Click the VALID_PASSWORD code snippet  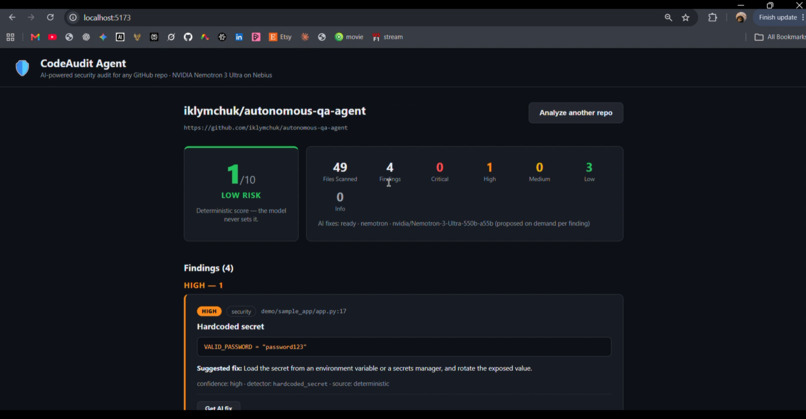[404, 347]
